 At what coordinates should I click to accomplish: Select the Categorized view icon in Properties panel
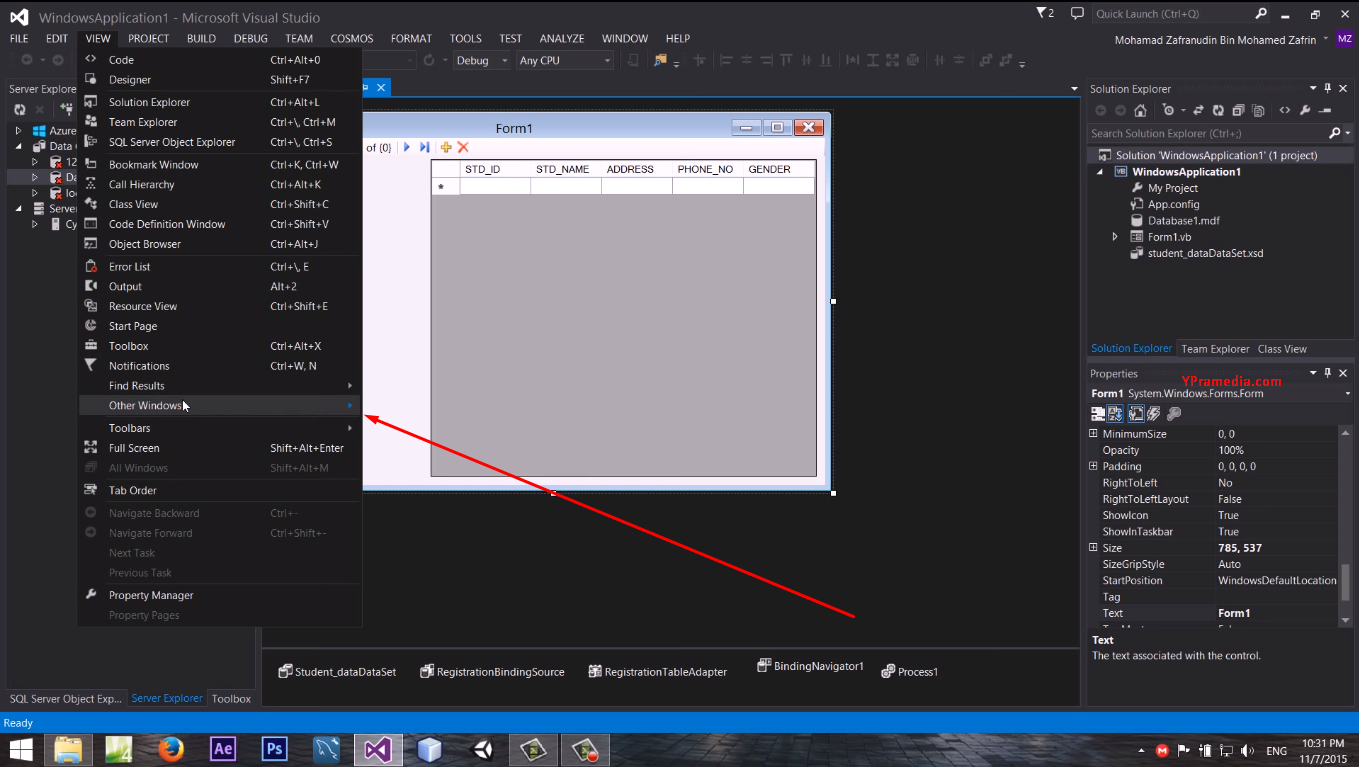point(1097,413)
